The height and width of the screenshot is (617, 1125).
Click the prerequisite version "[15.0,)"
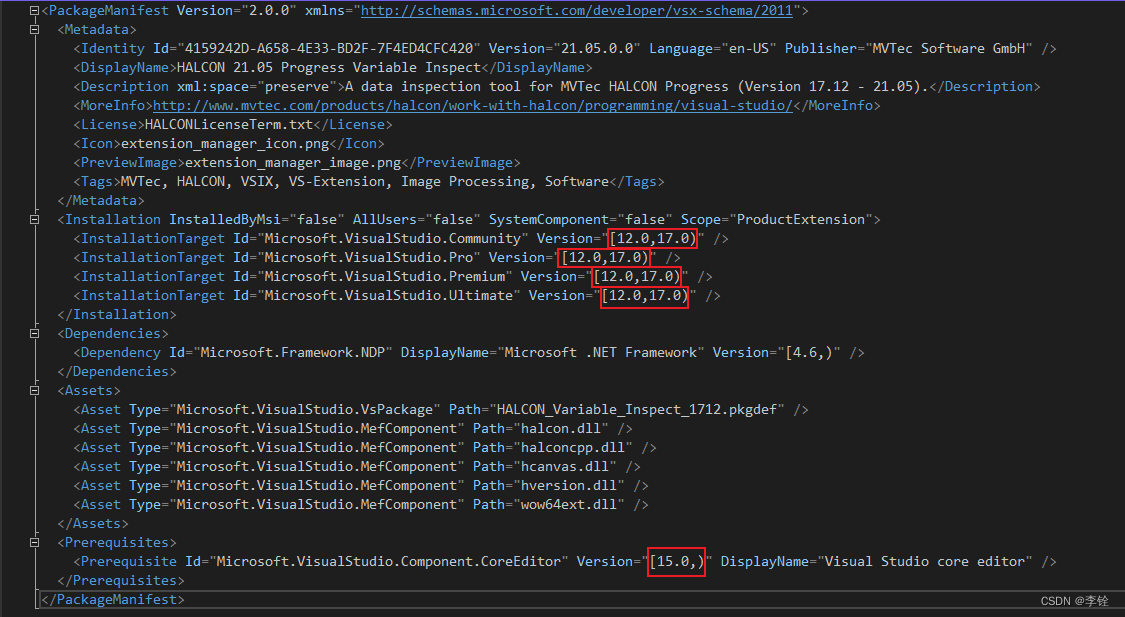(677, 562)
